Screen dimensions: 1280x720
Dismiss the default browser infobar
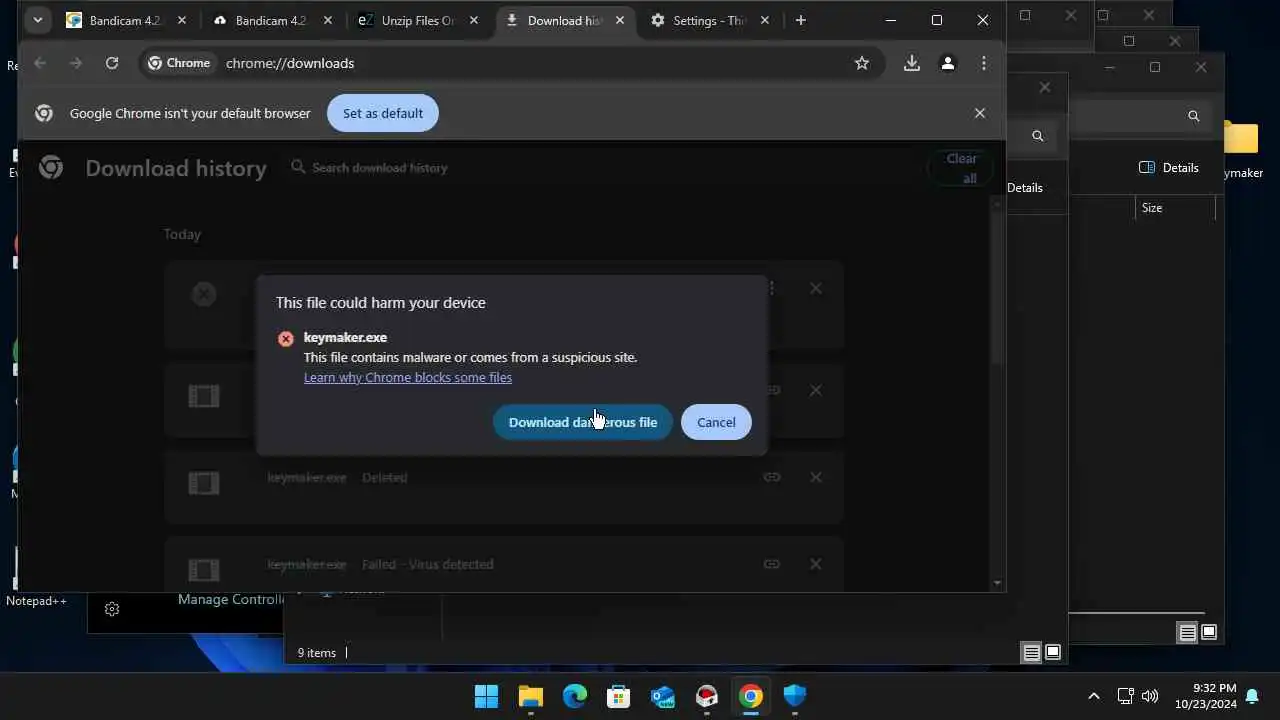point(980,113)
